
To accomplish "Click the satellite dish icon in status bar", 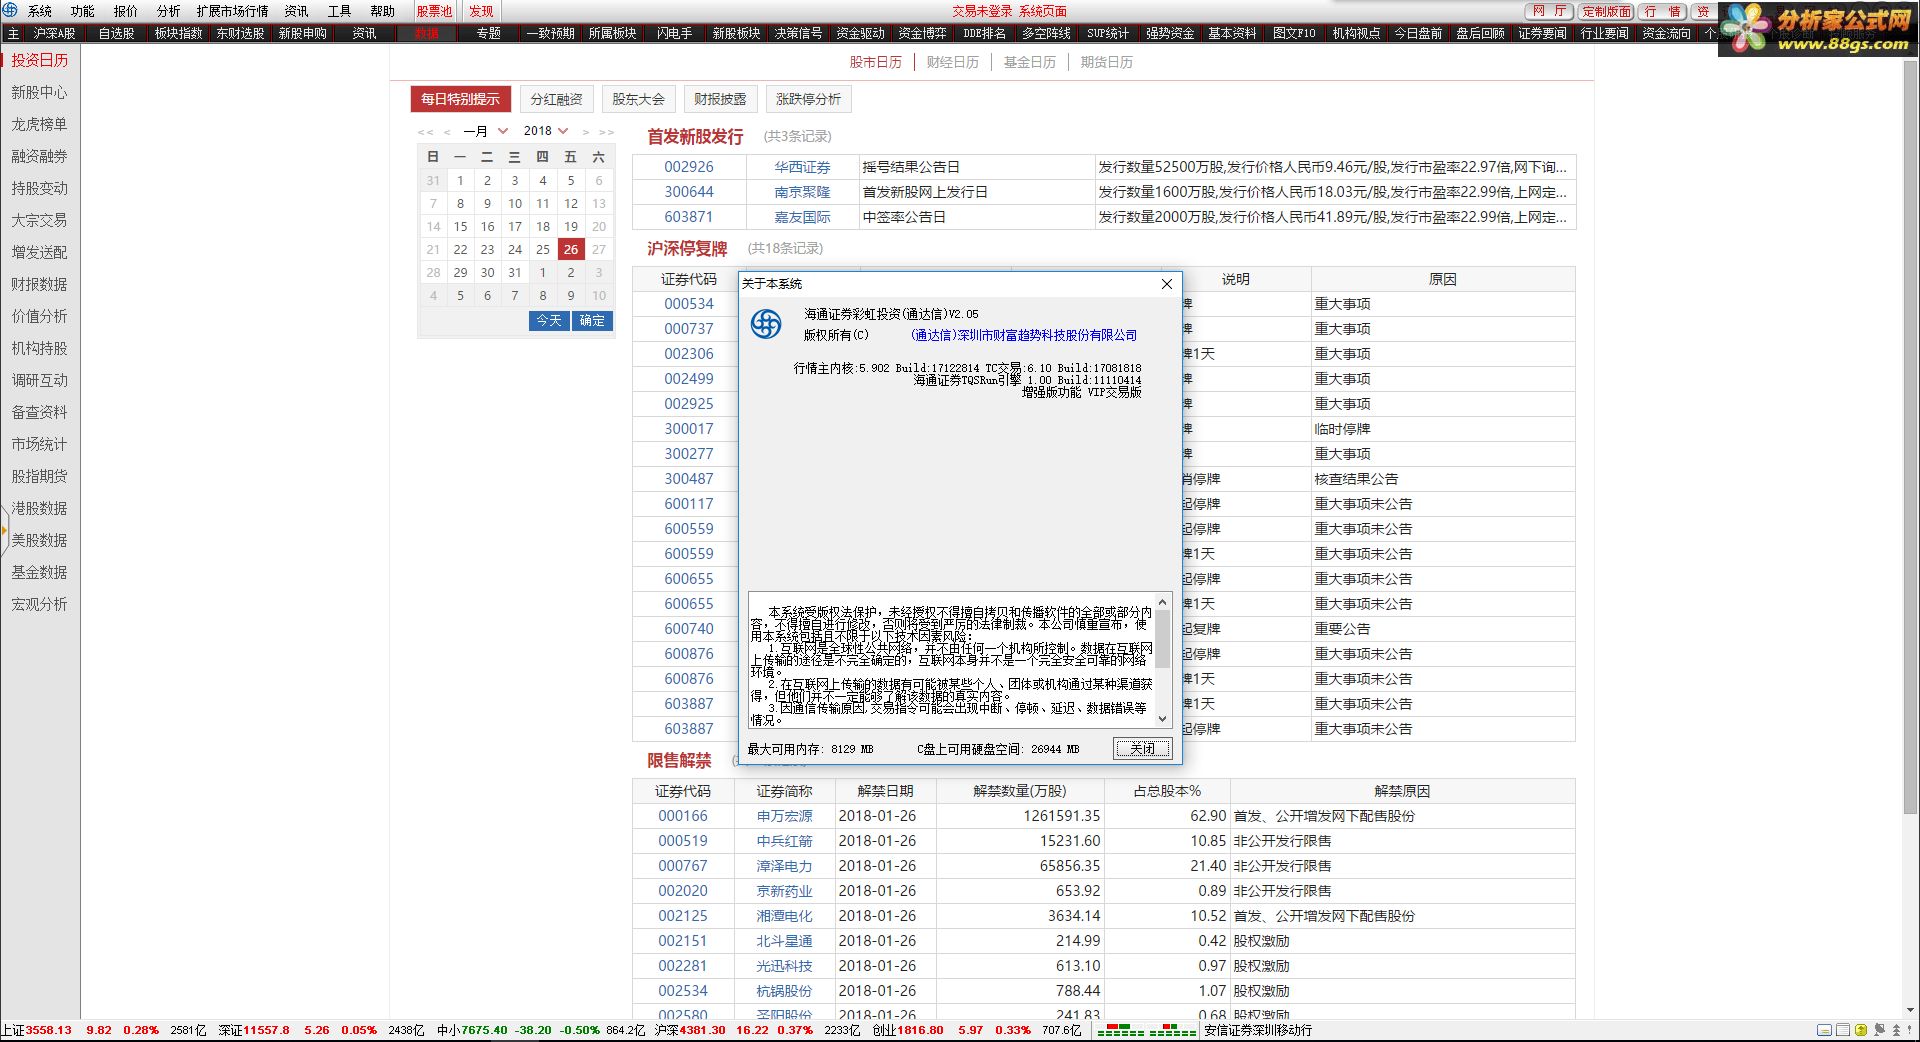I will [x=1879, y=1030].
